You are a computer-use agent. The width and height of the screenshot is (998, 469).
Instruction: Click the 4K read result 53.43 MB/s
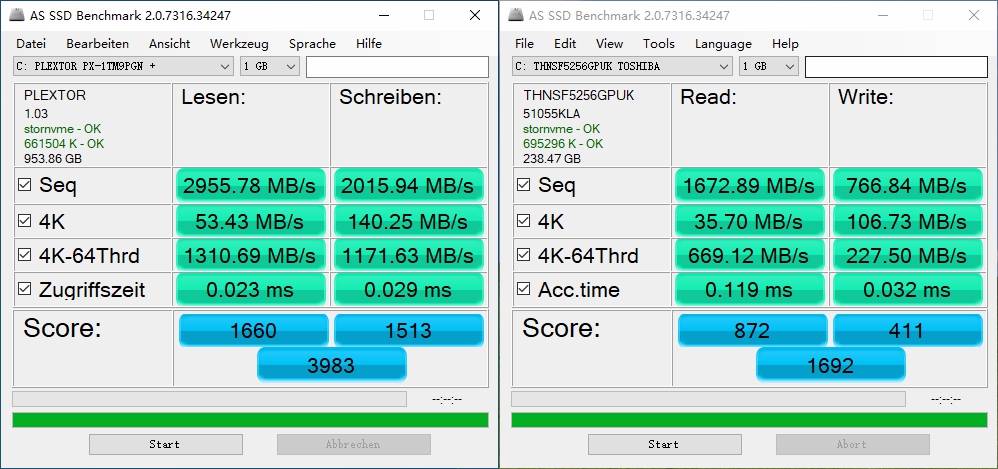pos(250,221)
